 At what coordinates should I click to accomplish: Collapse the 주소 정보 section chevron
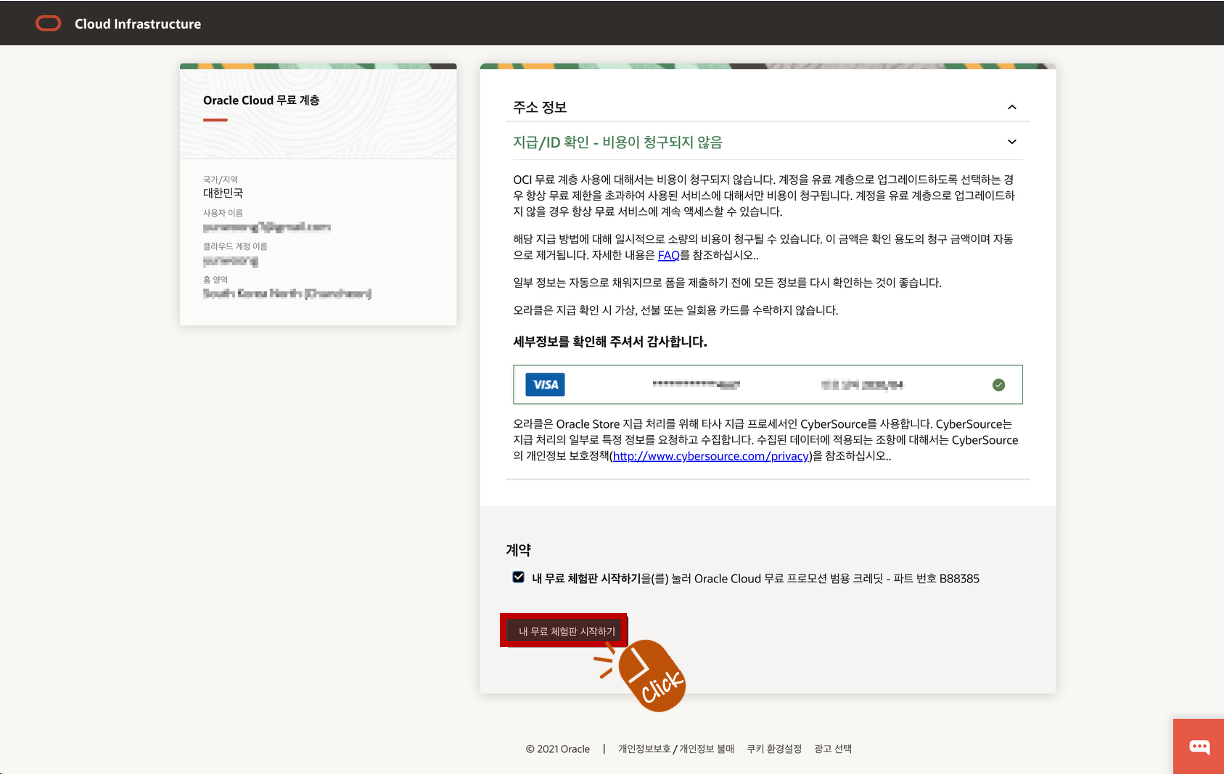[1012, 107]
